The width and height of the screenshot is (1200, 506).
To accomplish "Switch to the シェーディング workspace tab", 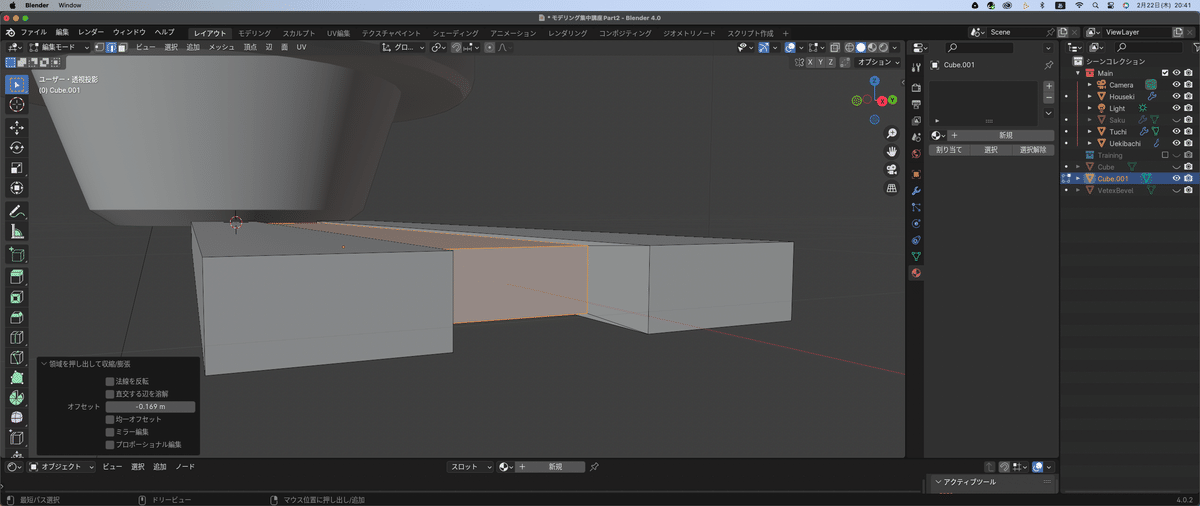I will (x=455, y=33).
